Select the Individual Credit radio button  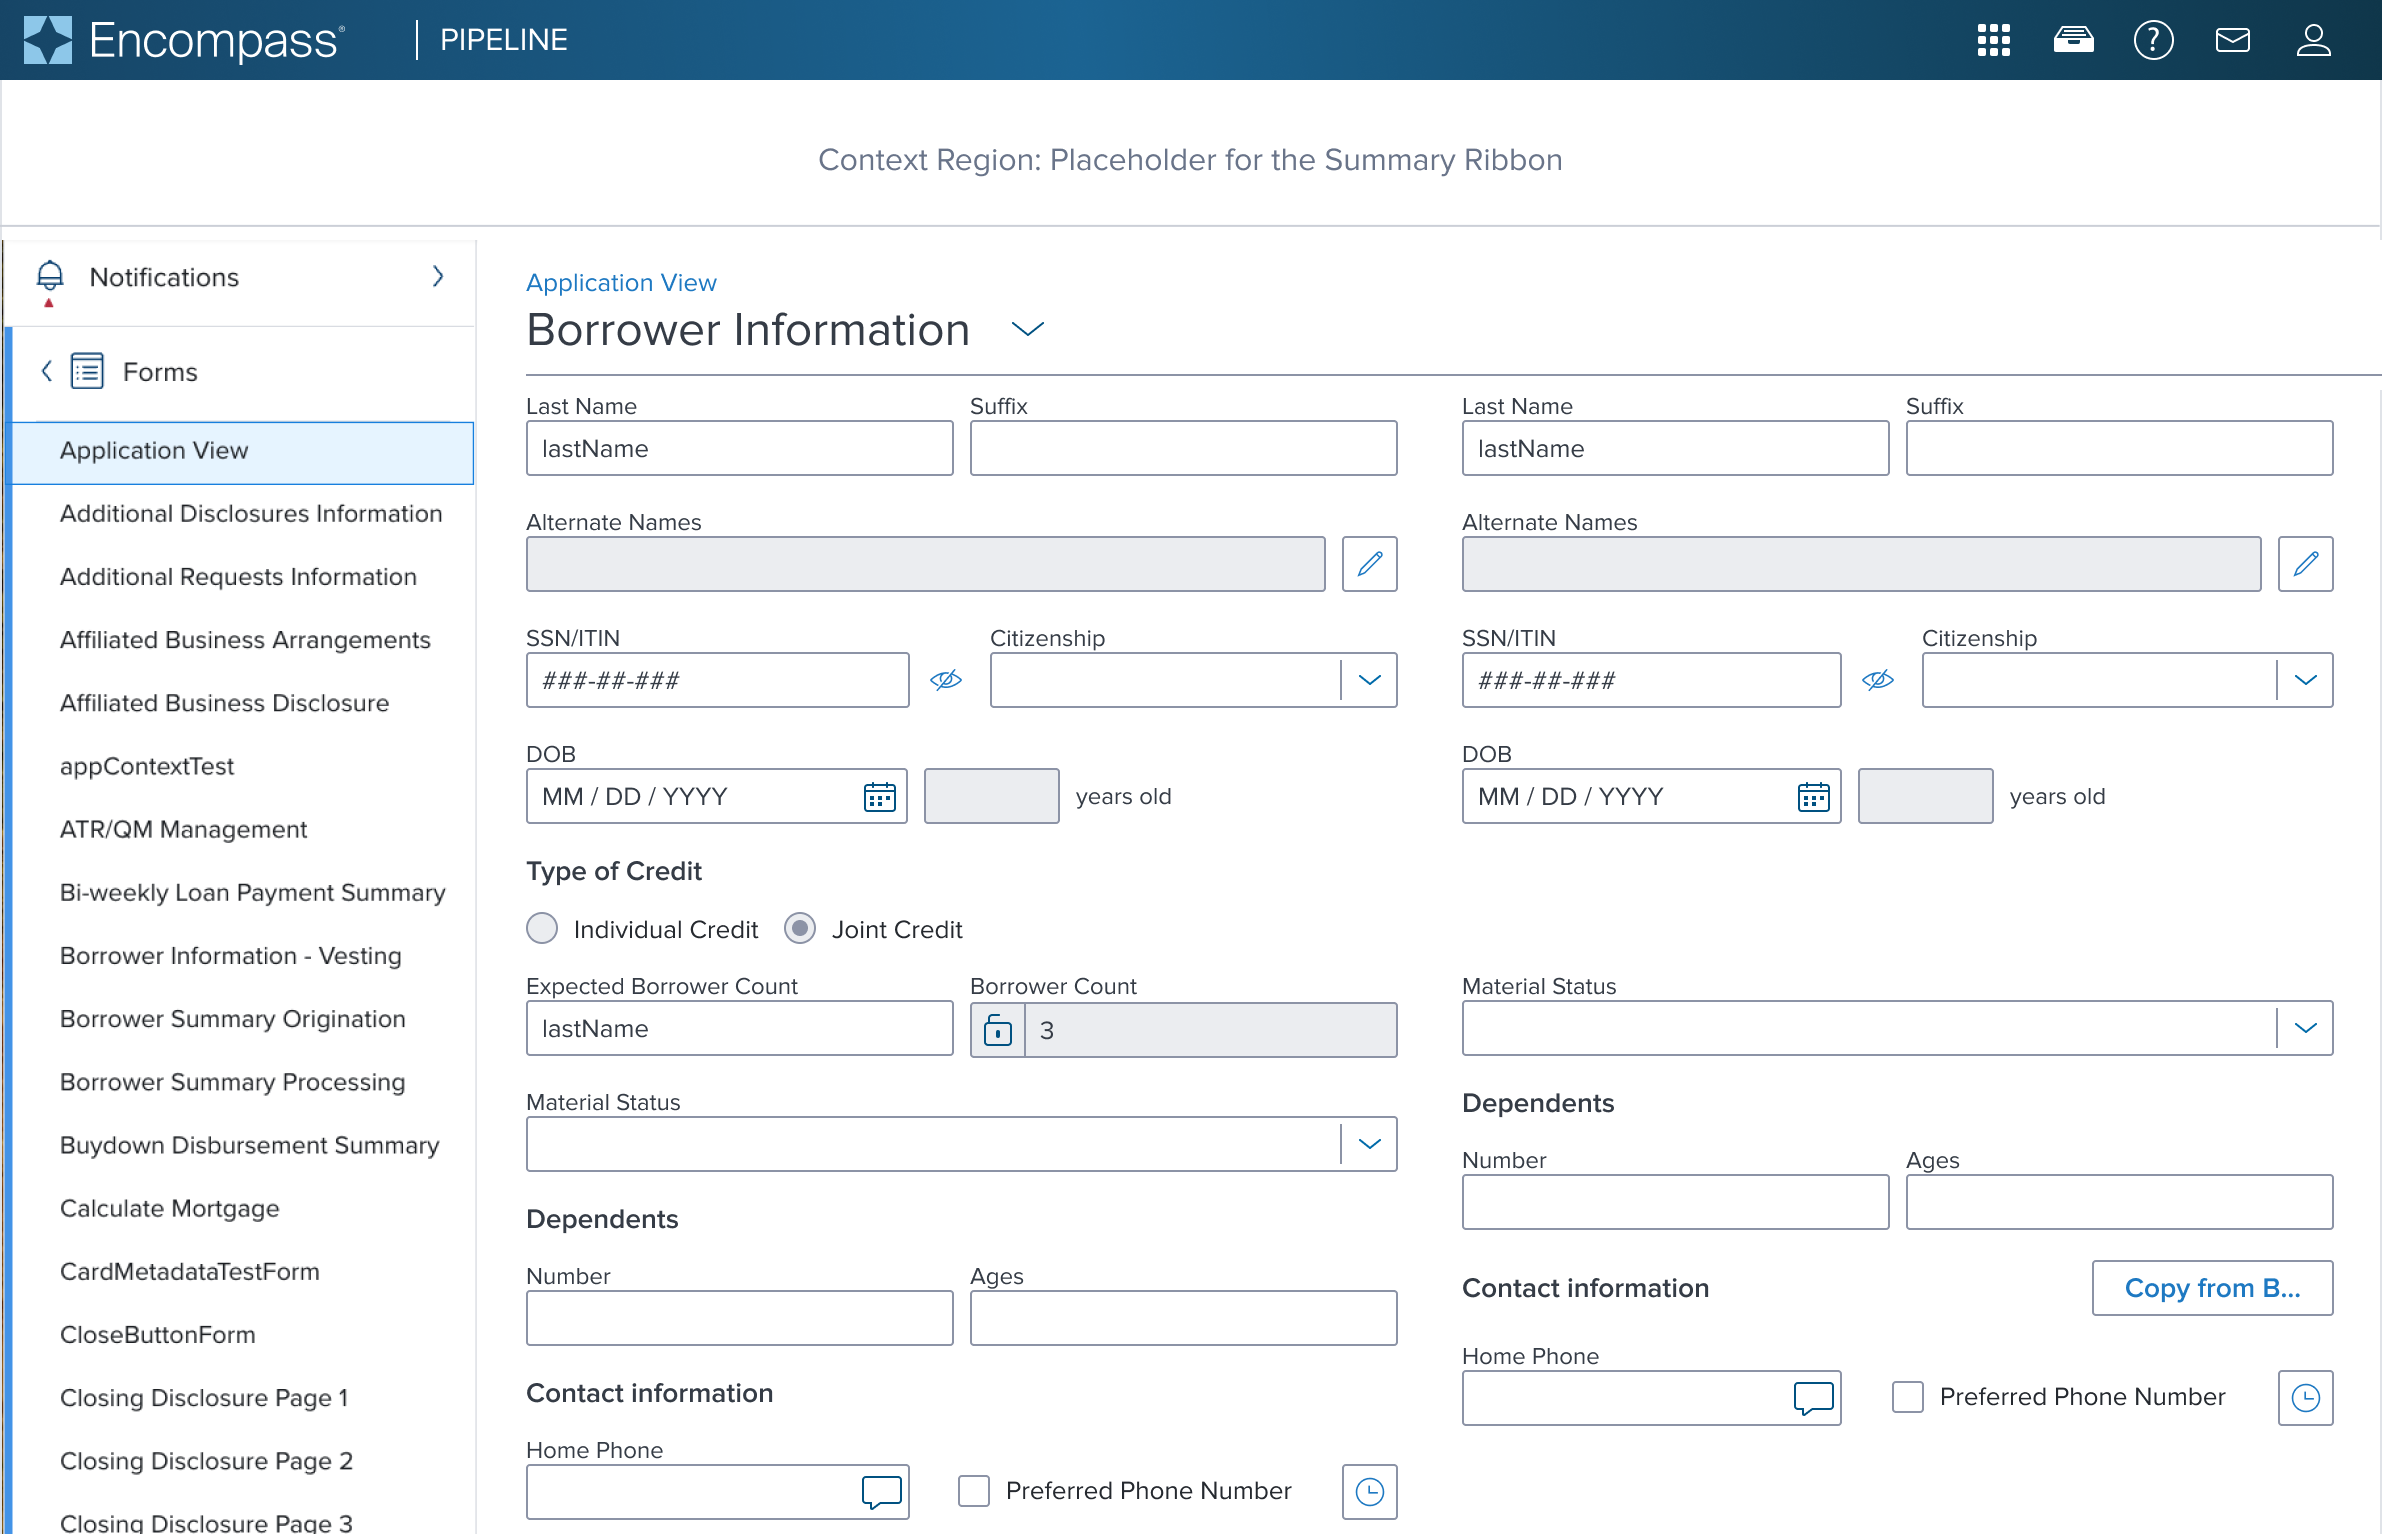point(542,929)
